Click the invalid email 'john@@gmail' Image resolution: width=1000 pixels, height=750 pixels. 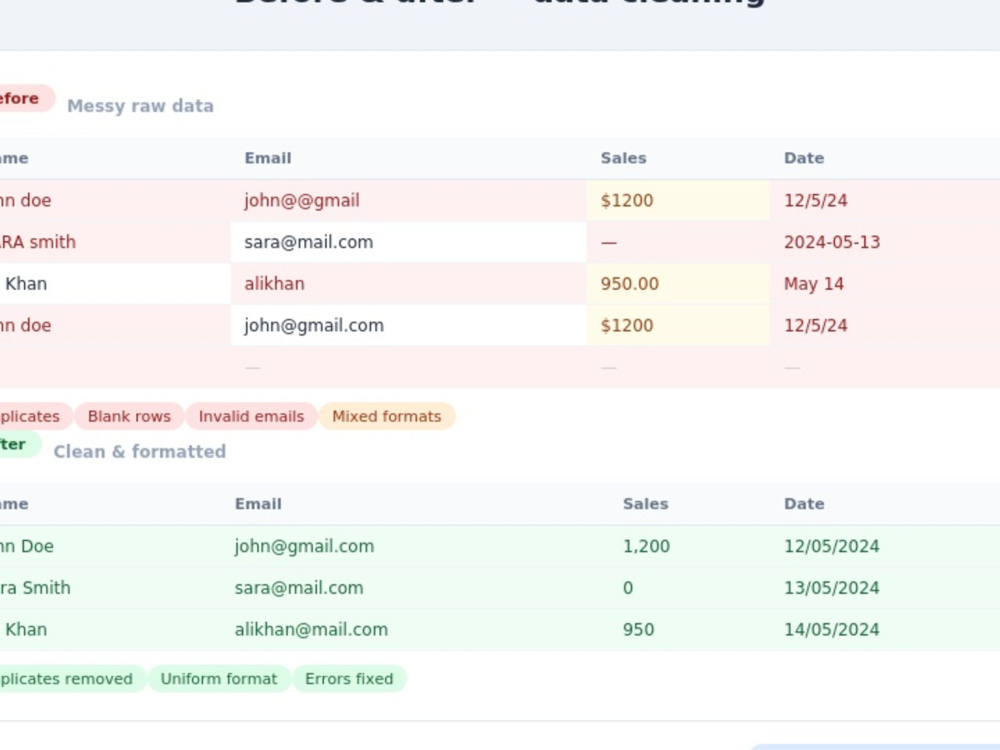point(408,200)
